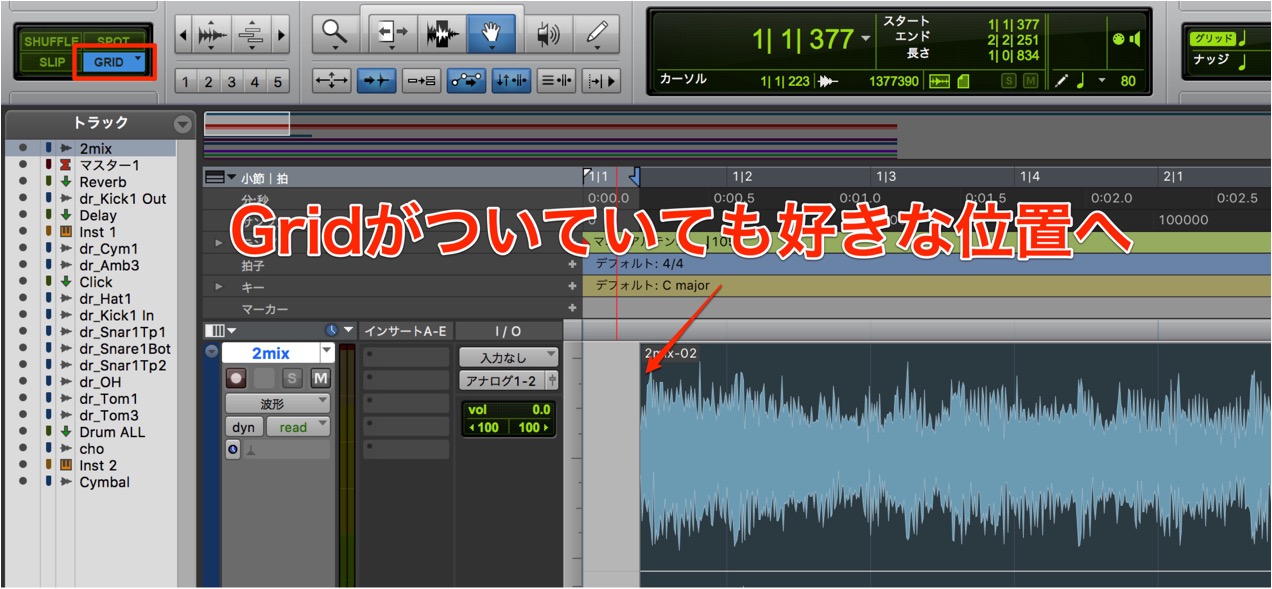Click the counter's S solo indicator

pos(1008,81)
